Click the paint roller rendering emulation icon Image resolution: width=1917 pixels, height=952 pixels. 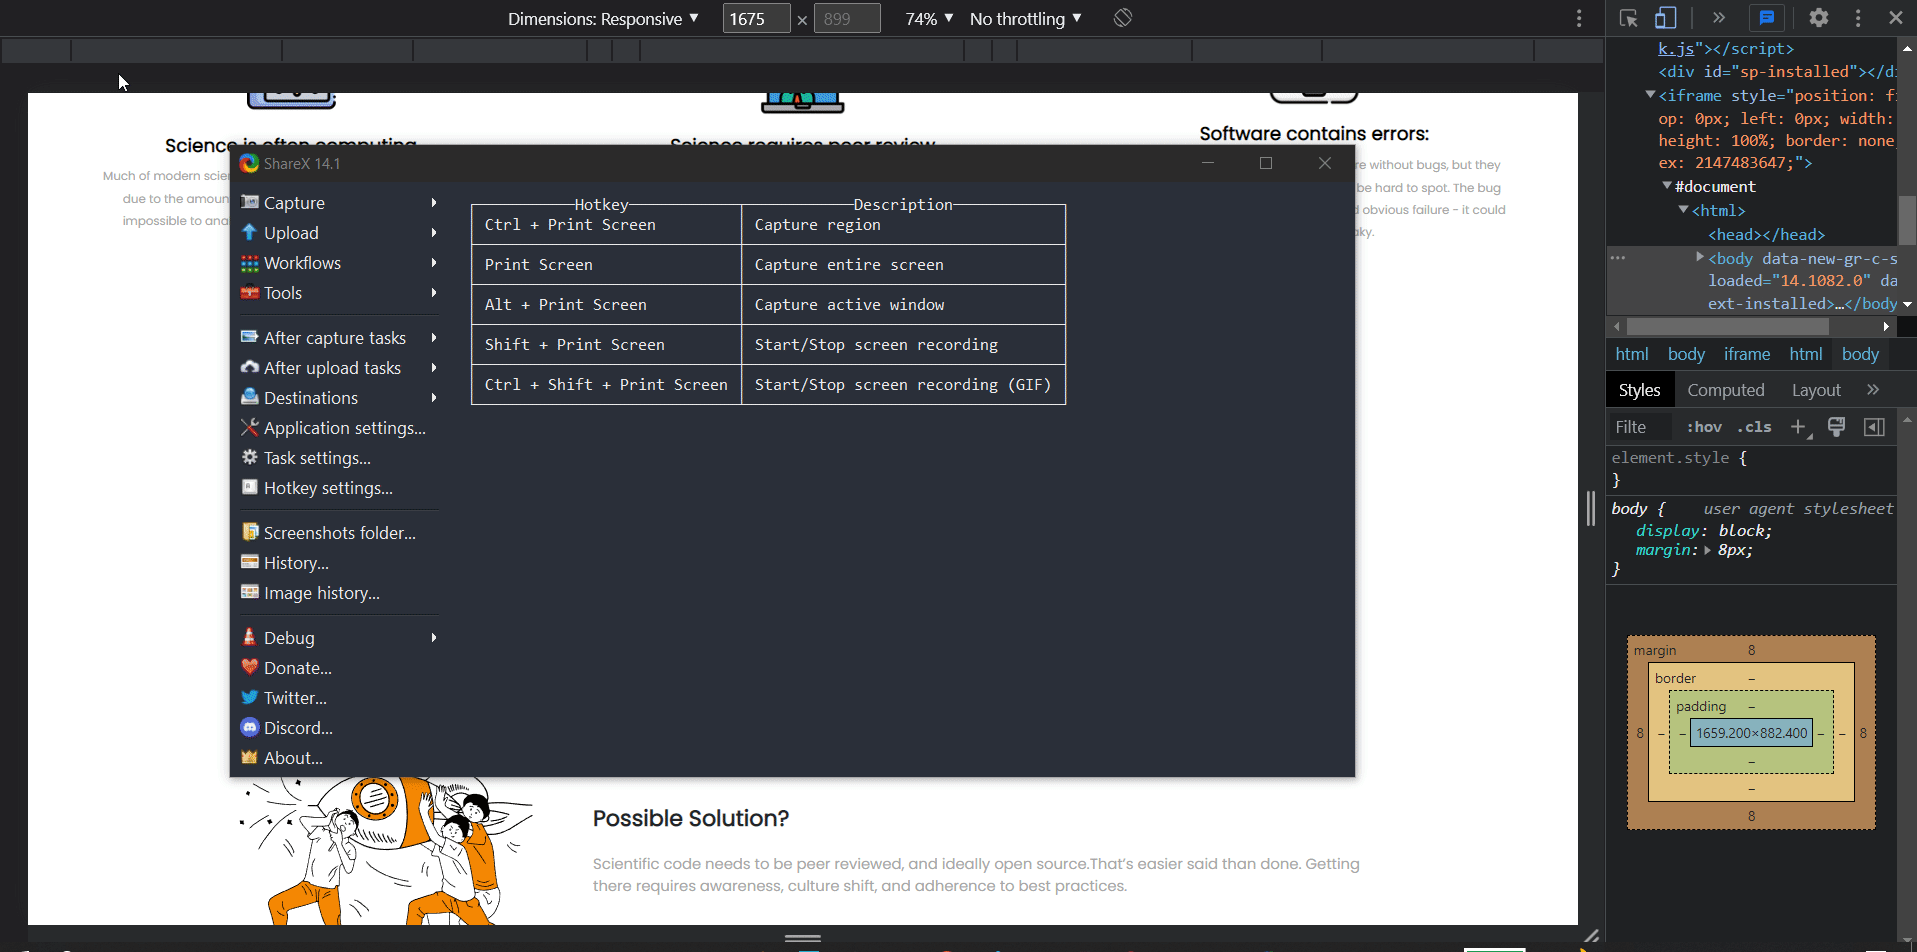click(1836, 427)
